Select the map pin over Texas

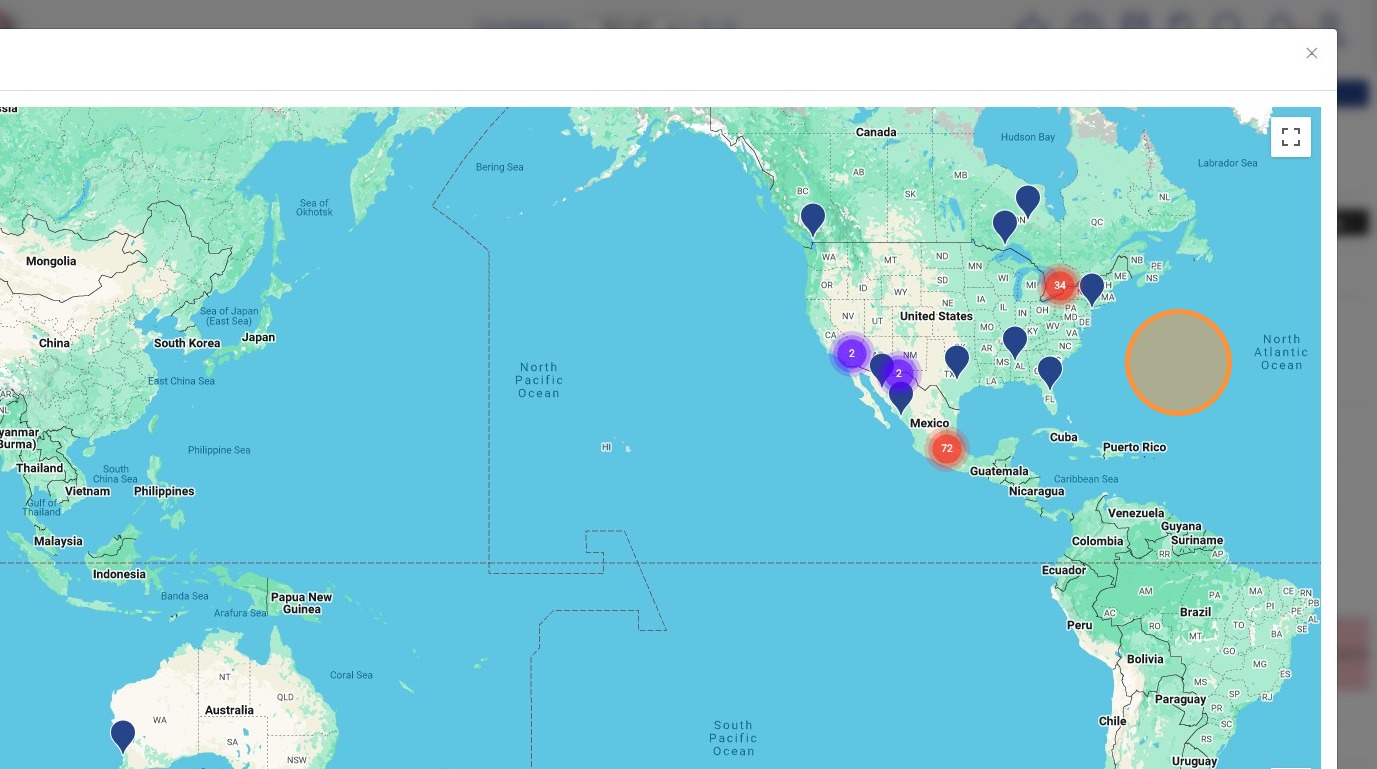[x=957, y=361]
